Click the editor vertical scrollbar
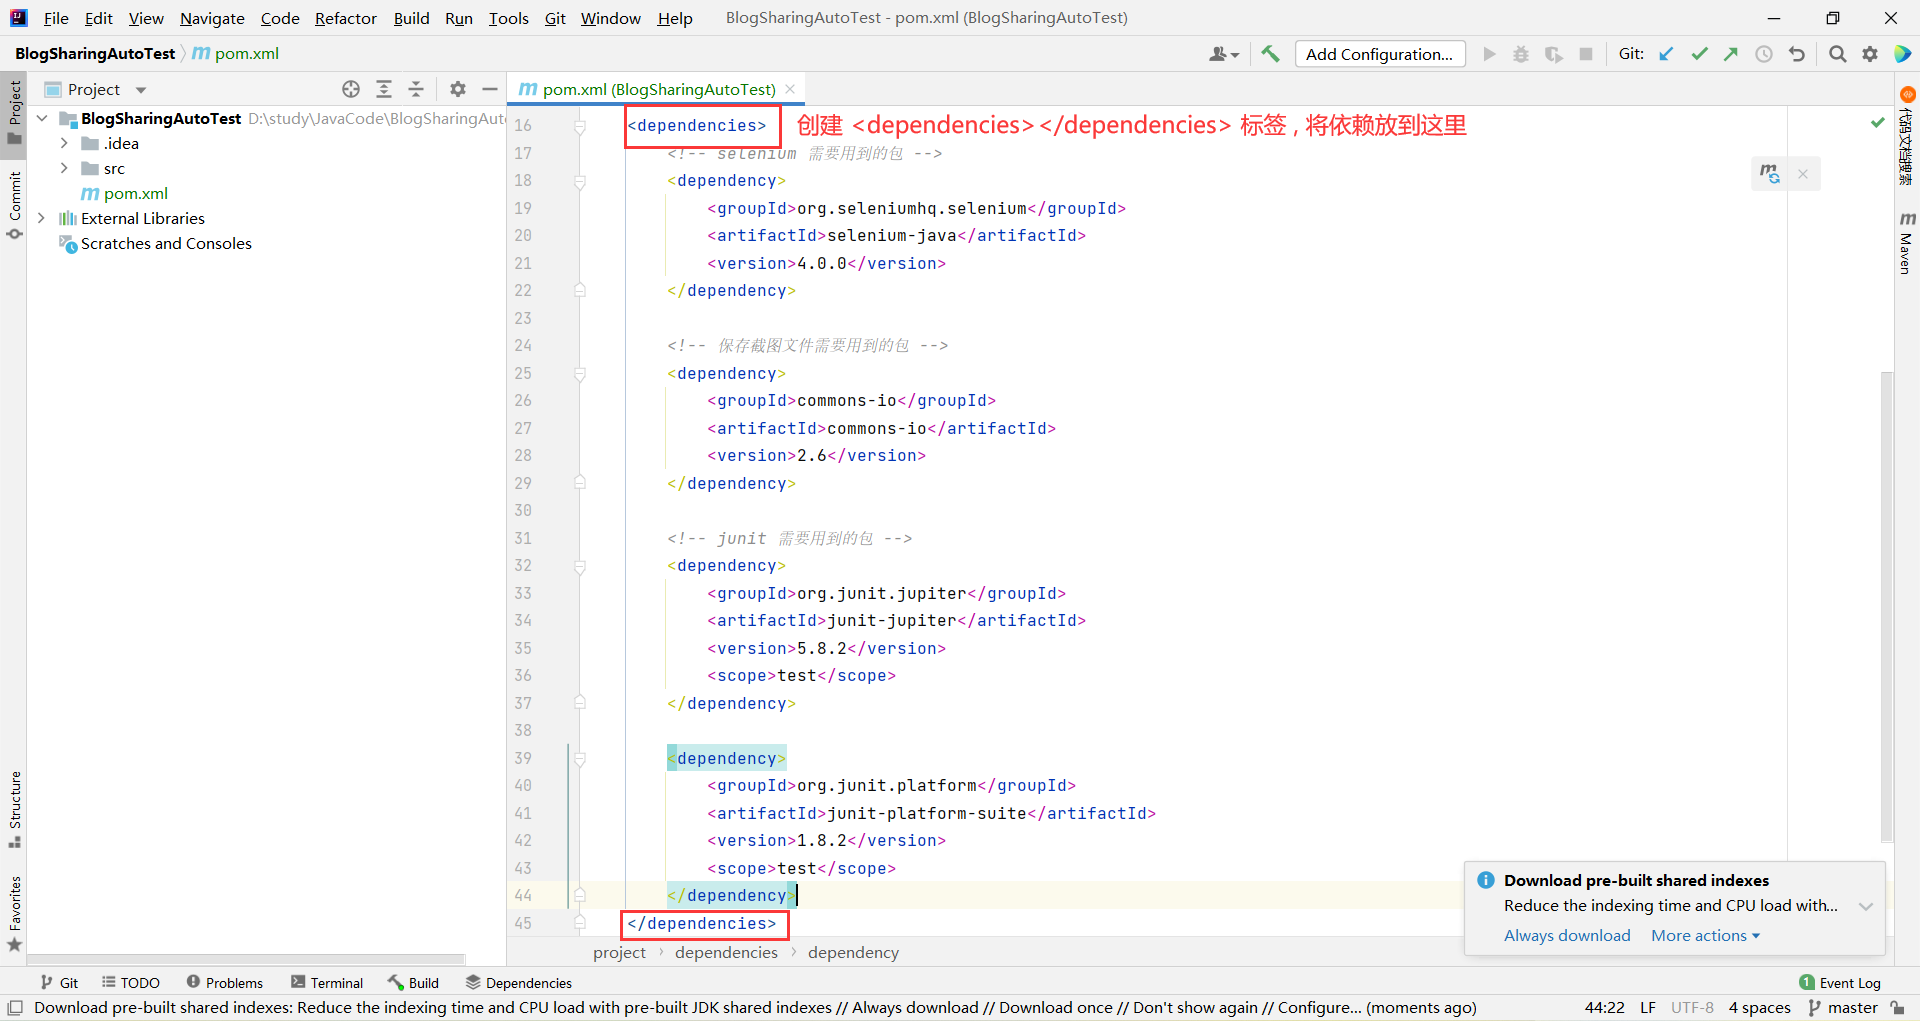 (1887, 608)
